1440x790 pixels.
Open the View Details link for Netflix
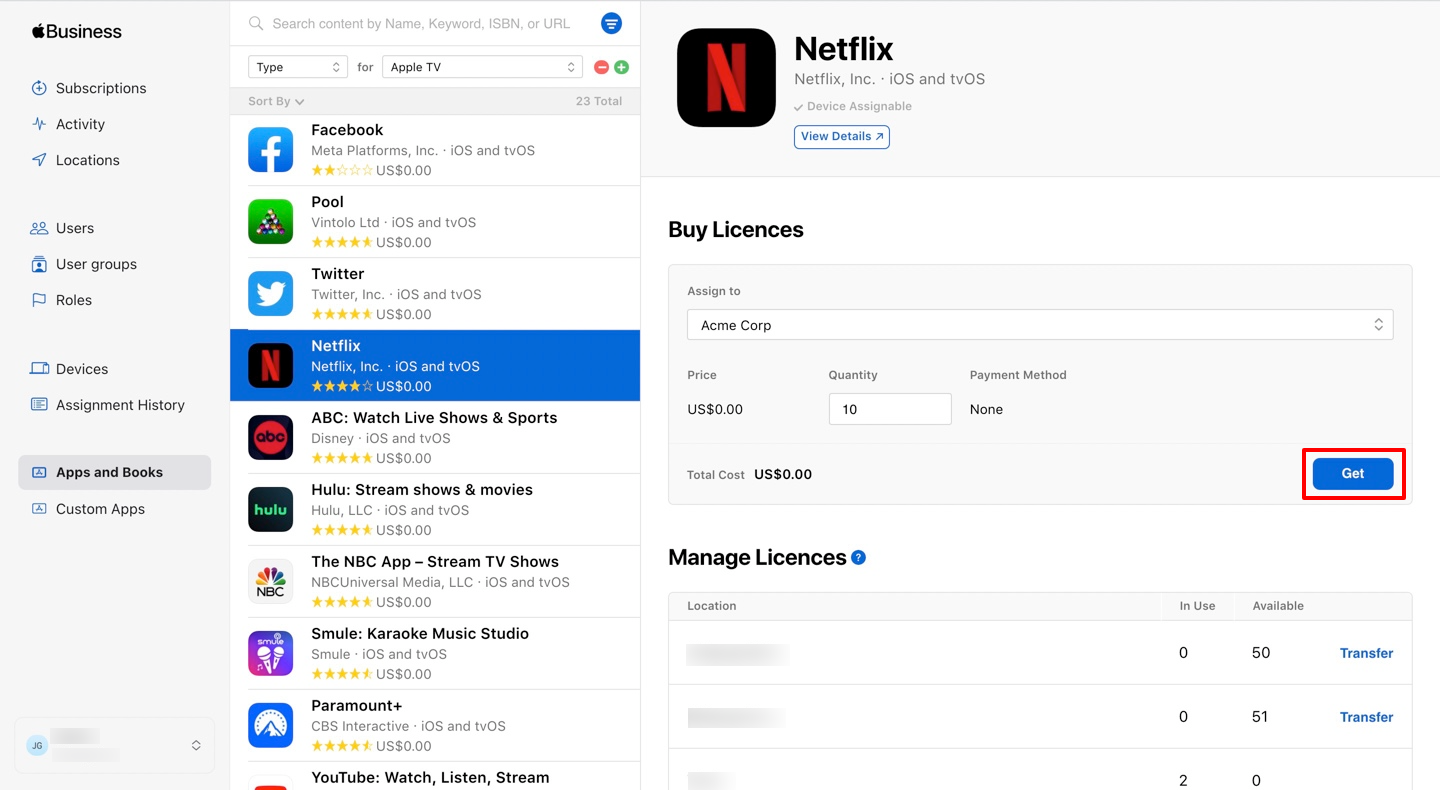coord(842,137)
